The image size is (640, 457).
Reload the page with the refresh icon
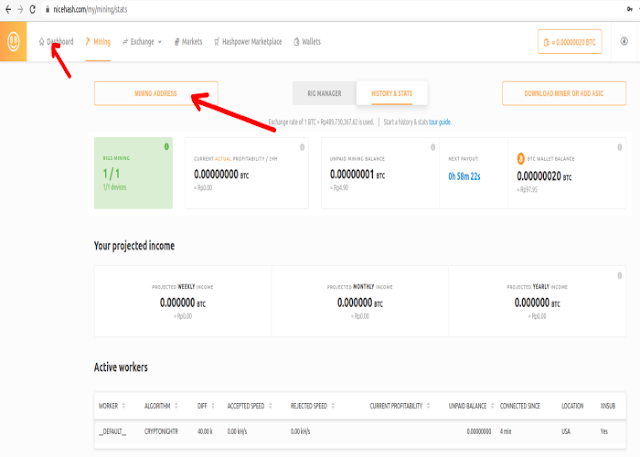tap(32, 9)
